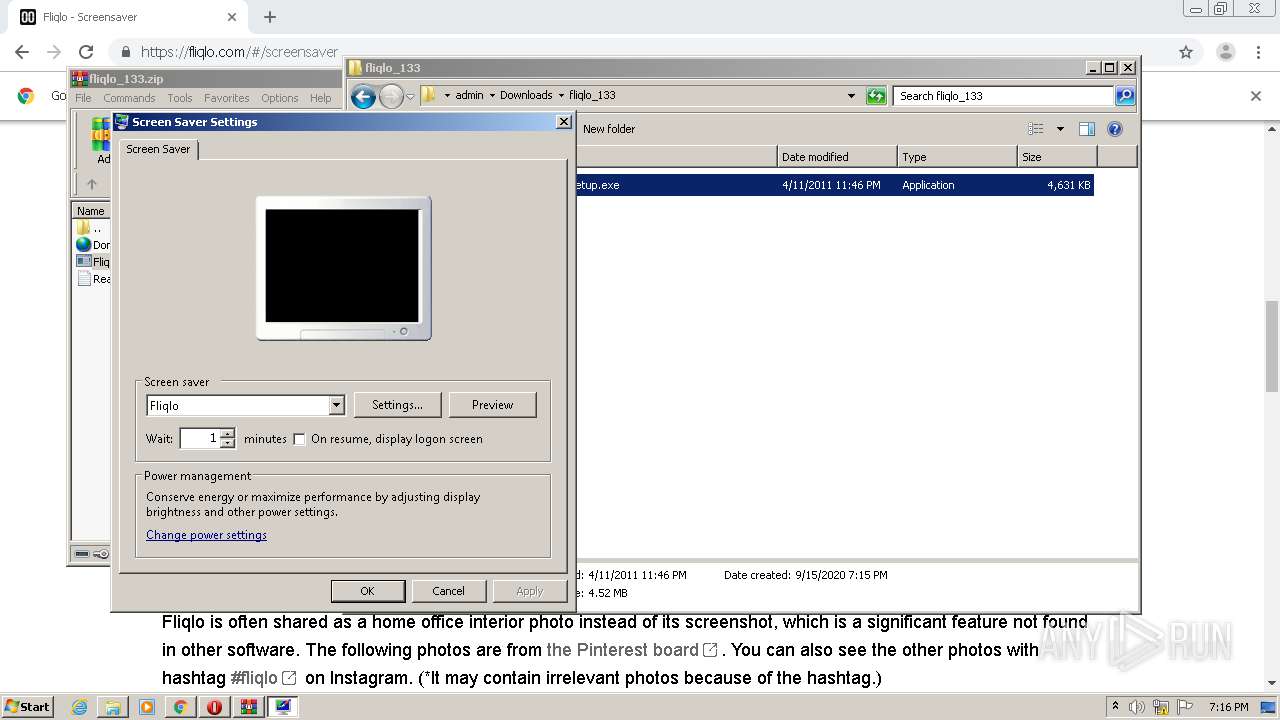Screen dimensions: 1280x720
Task: Launch Internet Explorer from taskbar
Action: [x=79, y=707]
